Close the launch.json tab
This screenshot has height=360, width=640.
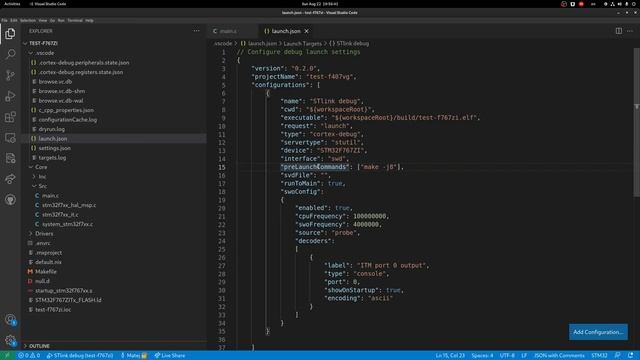[x=307, y=31]
